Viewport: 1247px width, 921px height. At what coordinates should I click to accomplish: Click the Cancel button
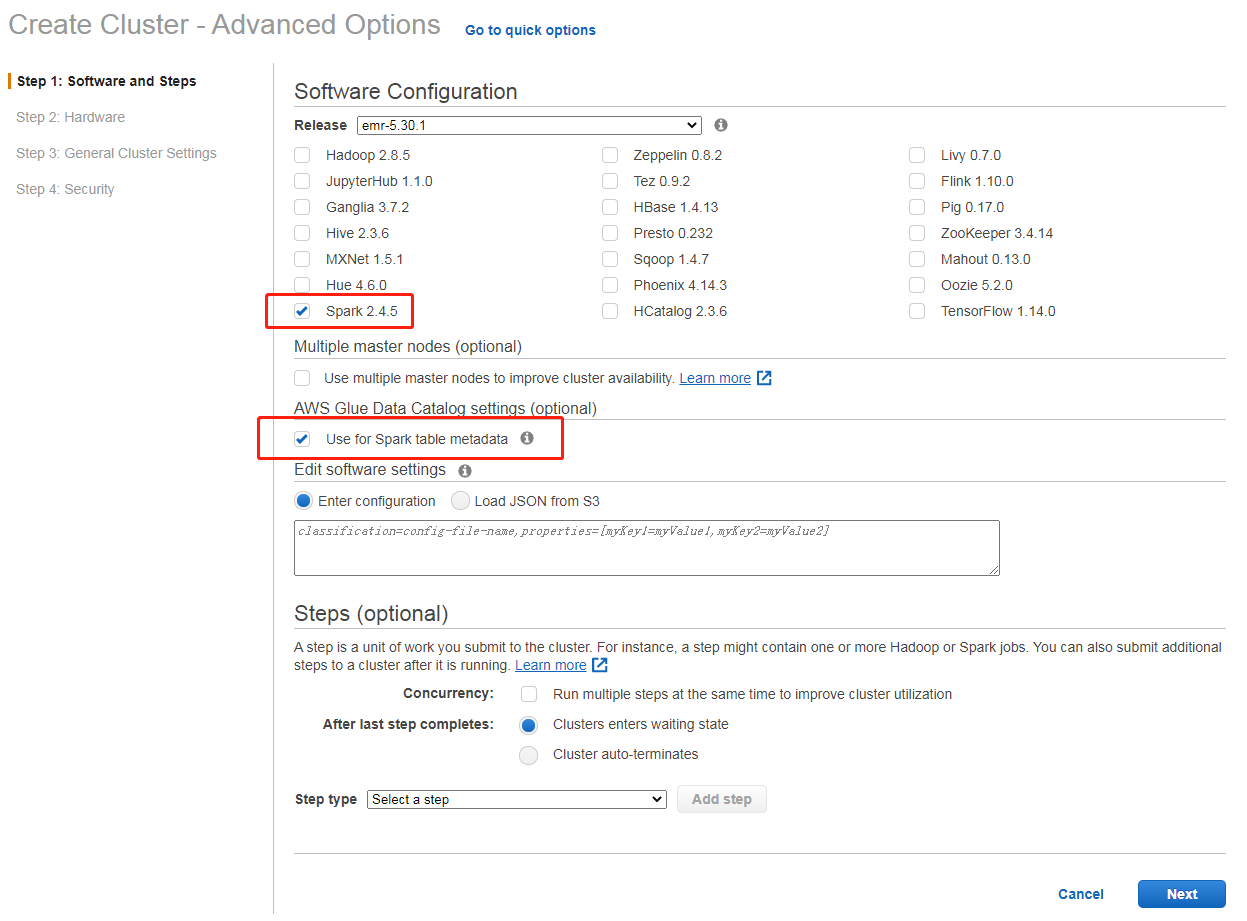coord(1081,894)
